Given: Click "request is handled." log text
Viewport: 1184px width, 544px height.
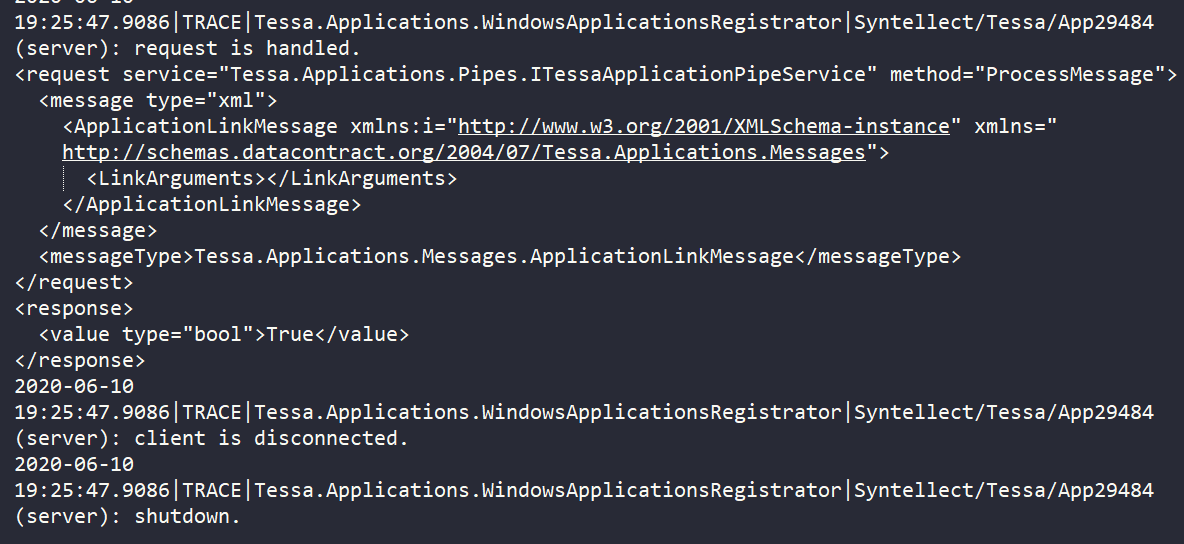Looking at the screenshot, I should [x=248, y=48].
